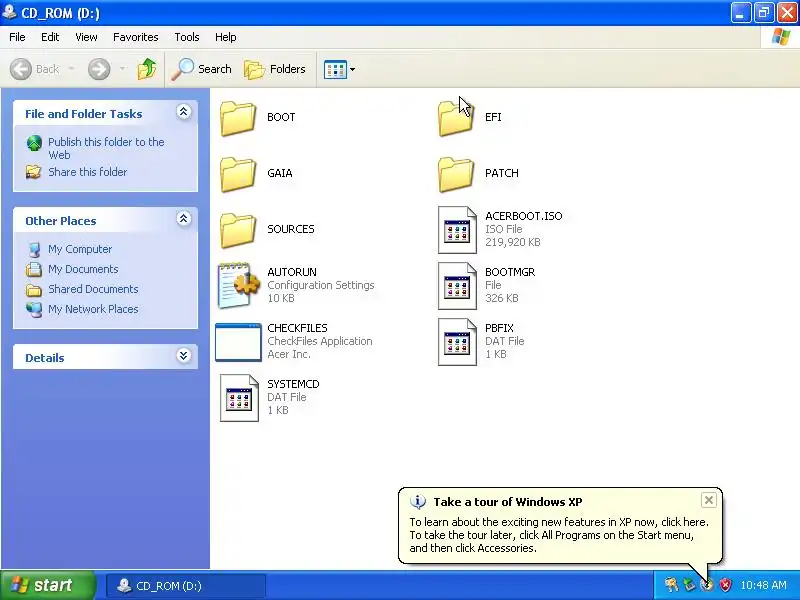This screenshot has height=600, width=800.
Task: Click the greyed Forward button
Action: (99, 69)
